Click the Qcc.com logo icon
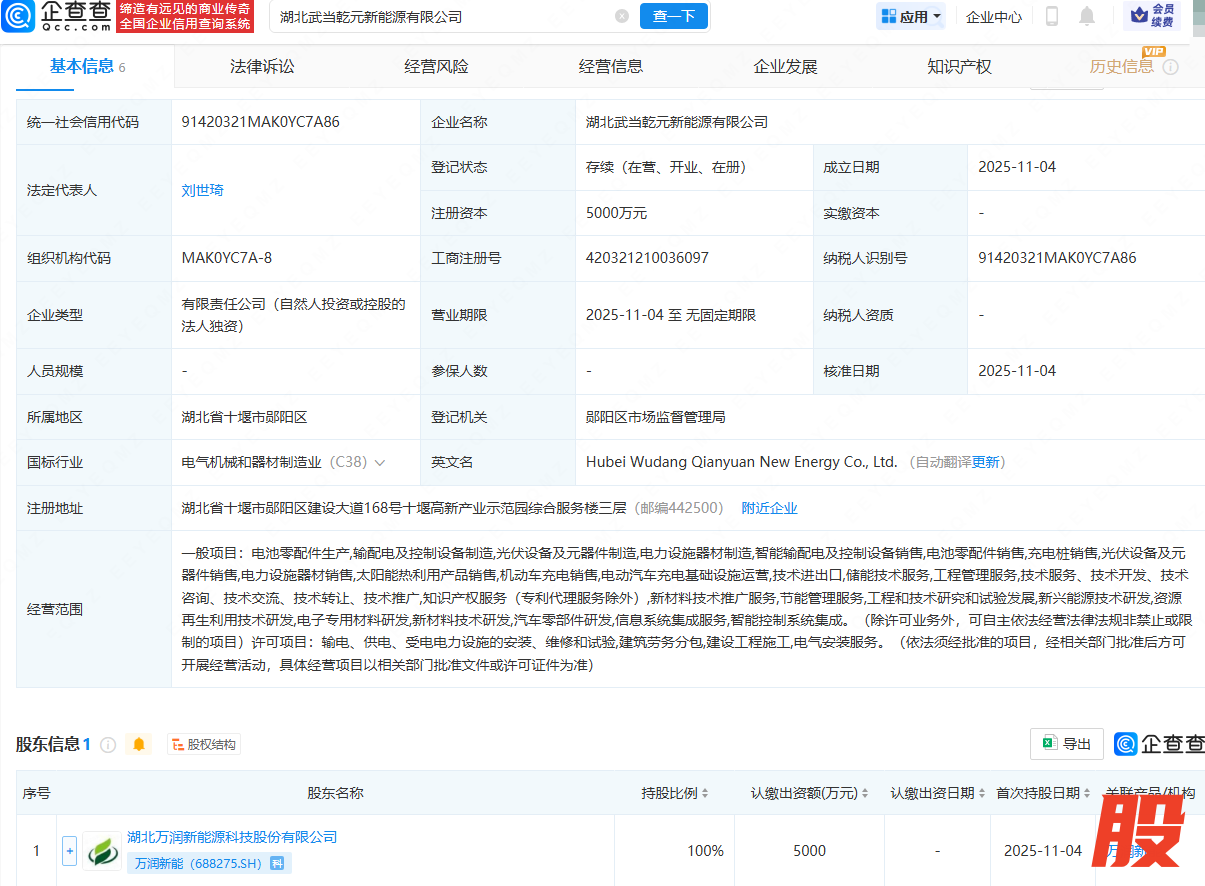This screenshot has width=1205, height=886. click(20, 16)
